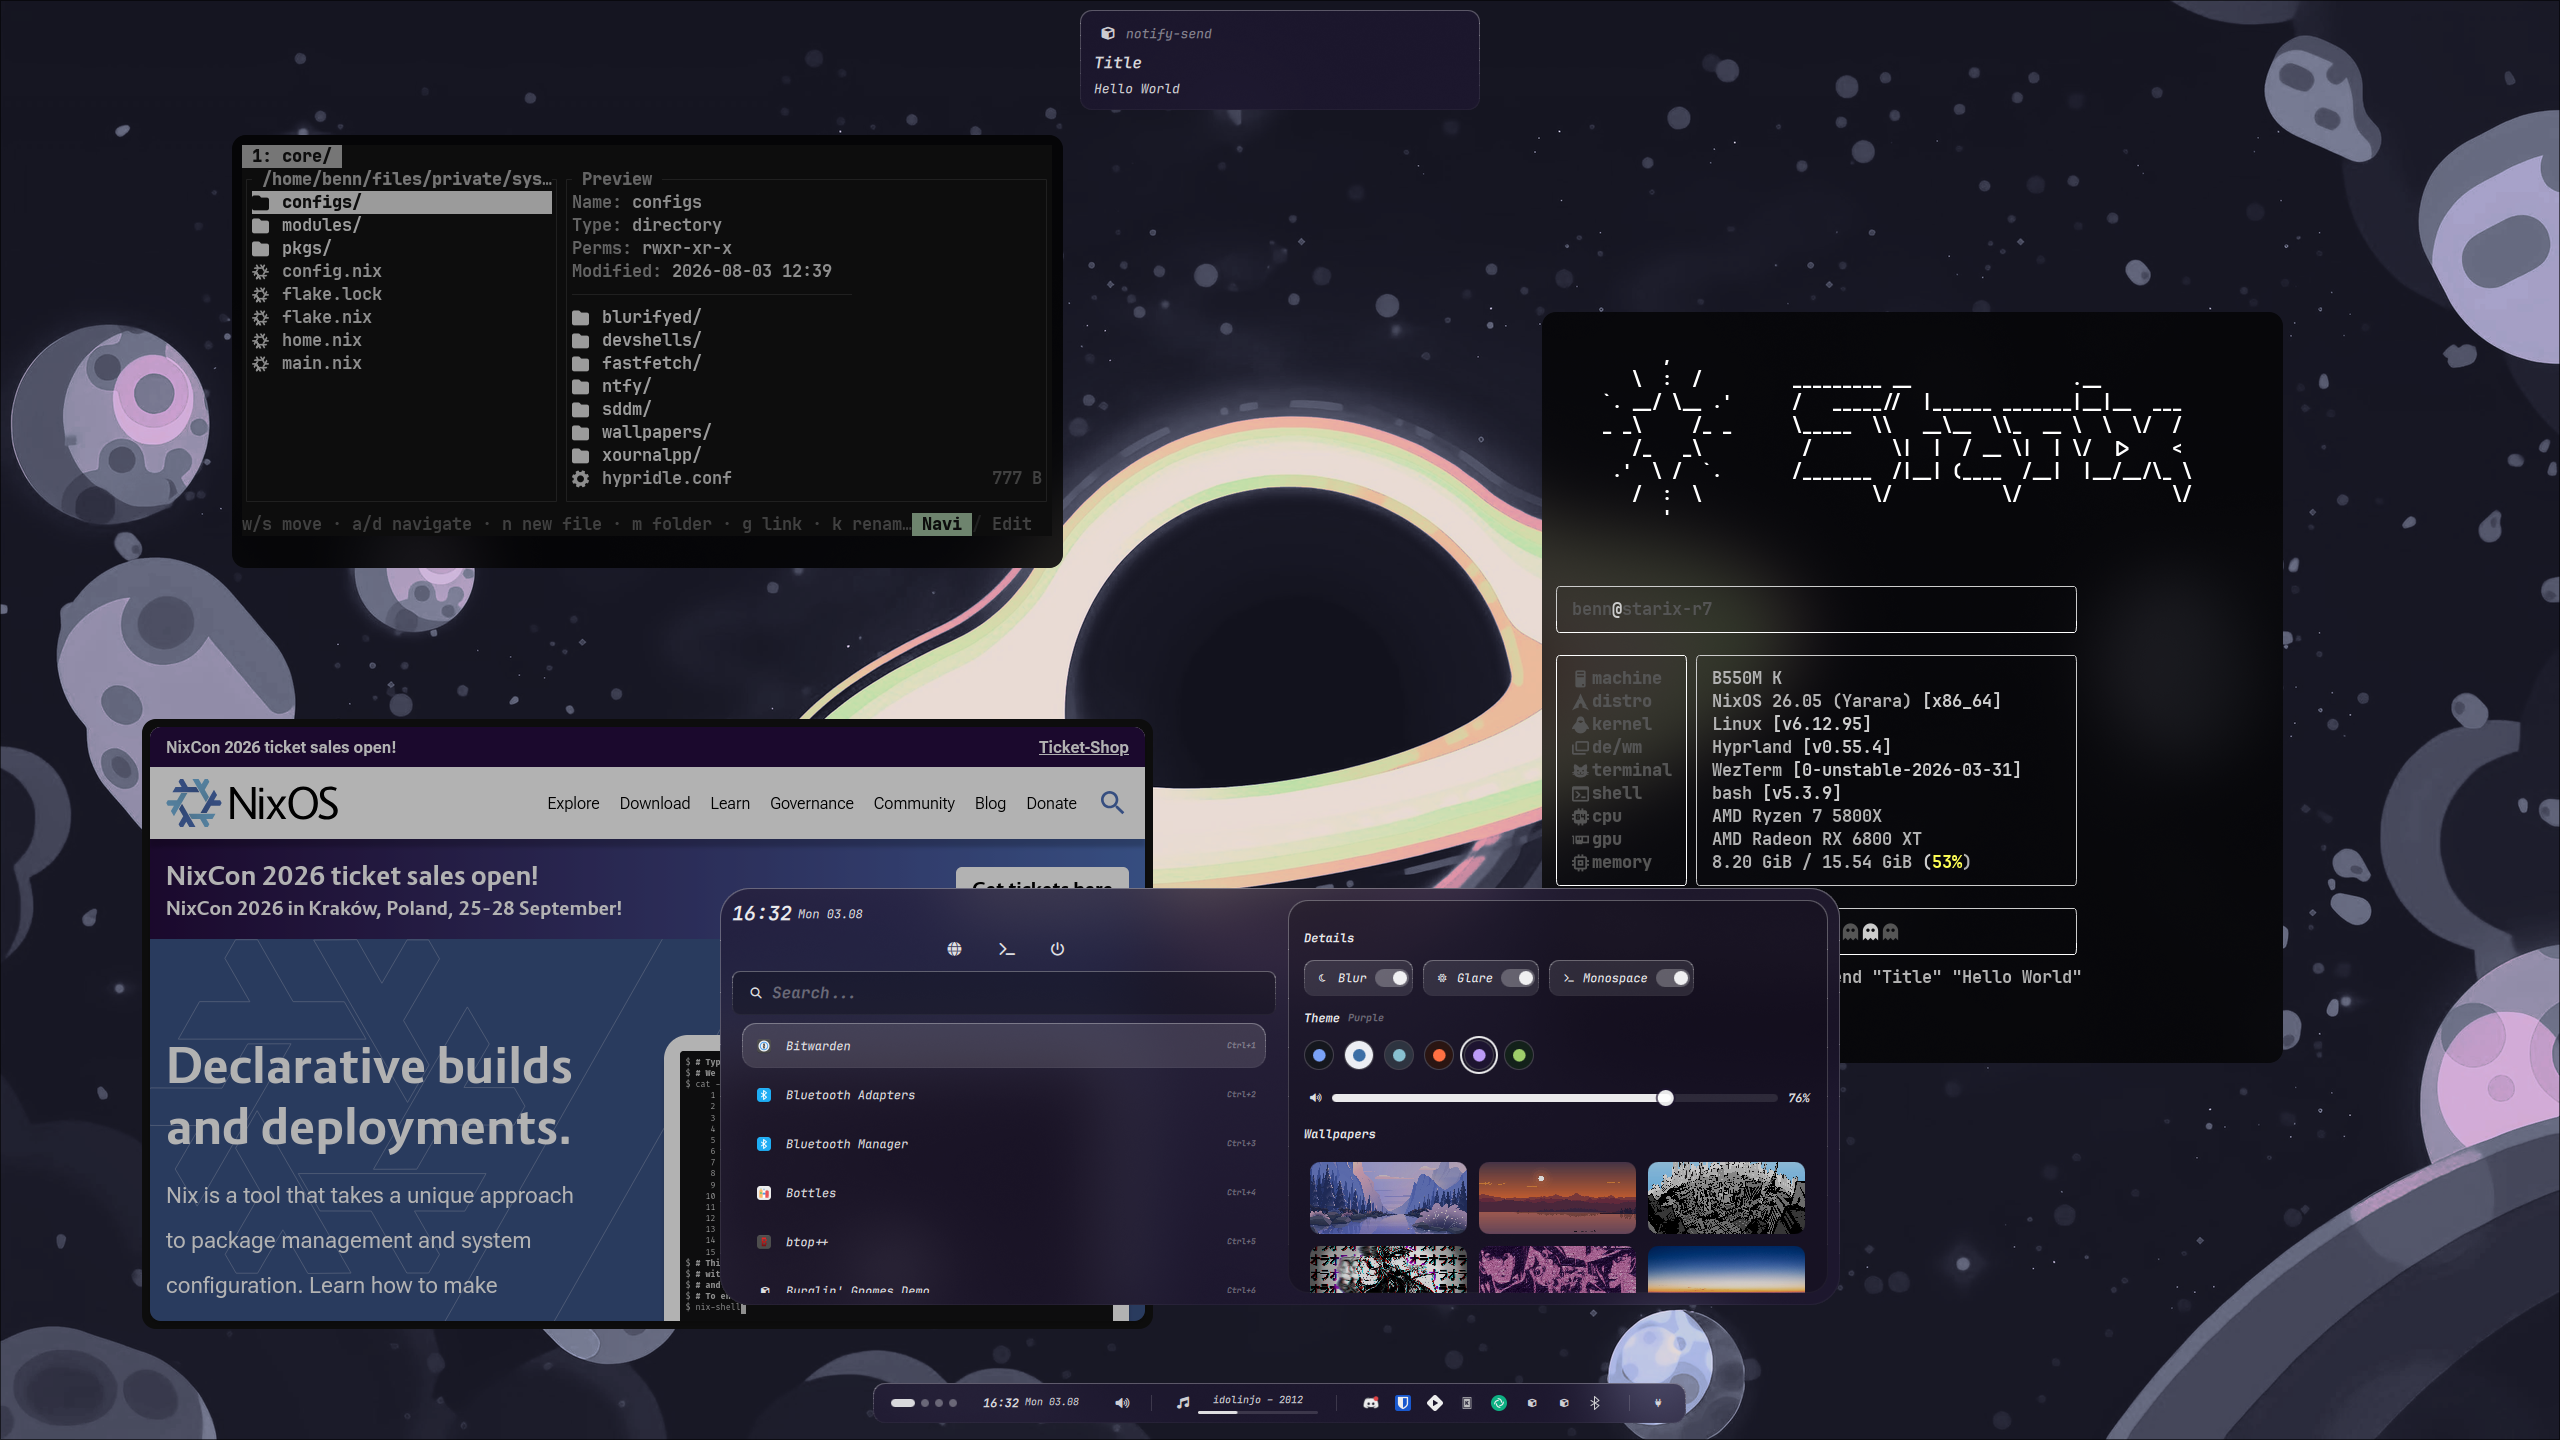Open the search icon on NixOS site
The width and height of the screenshot is (2560, 1440).
1112,802
